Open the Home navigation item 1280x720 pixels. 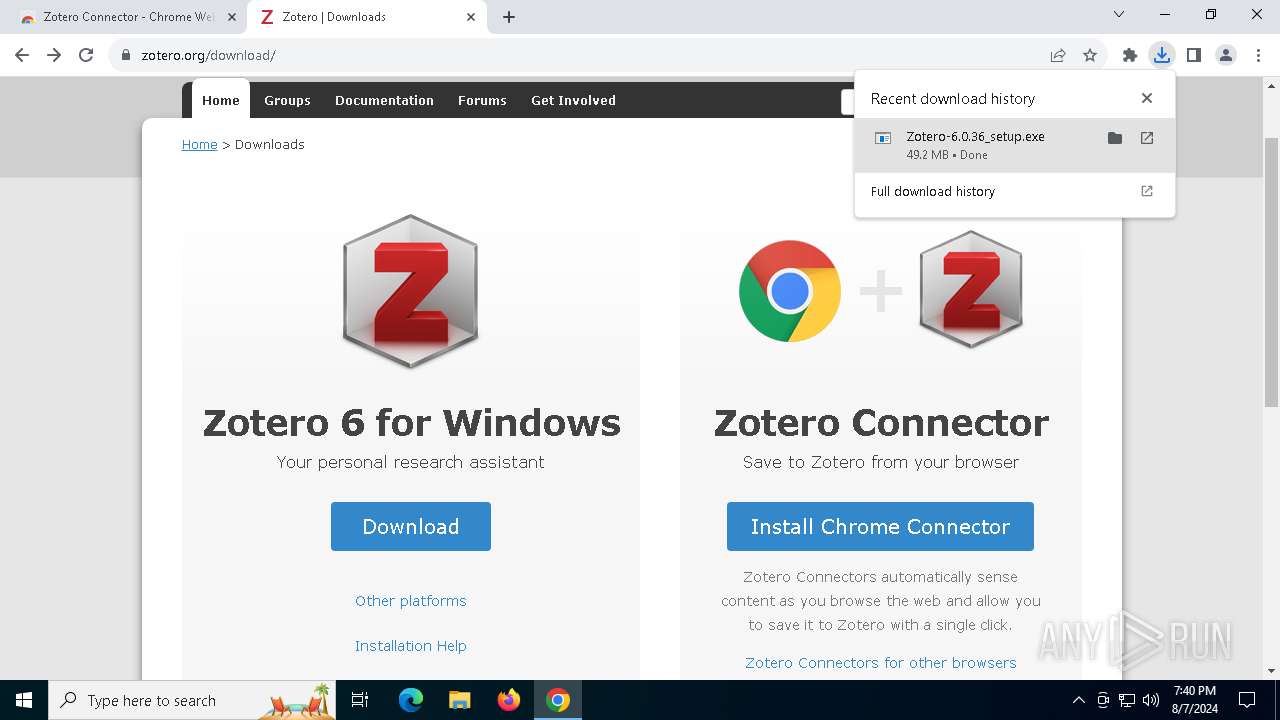[x=221, y=100]
